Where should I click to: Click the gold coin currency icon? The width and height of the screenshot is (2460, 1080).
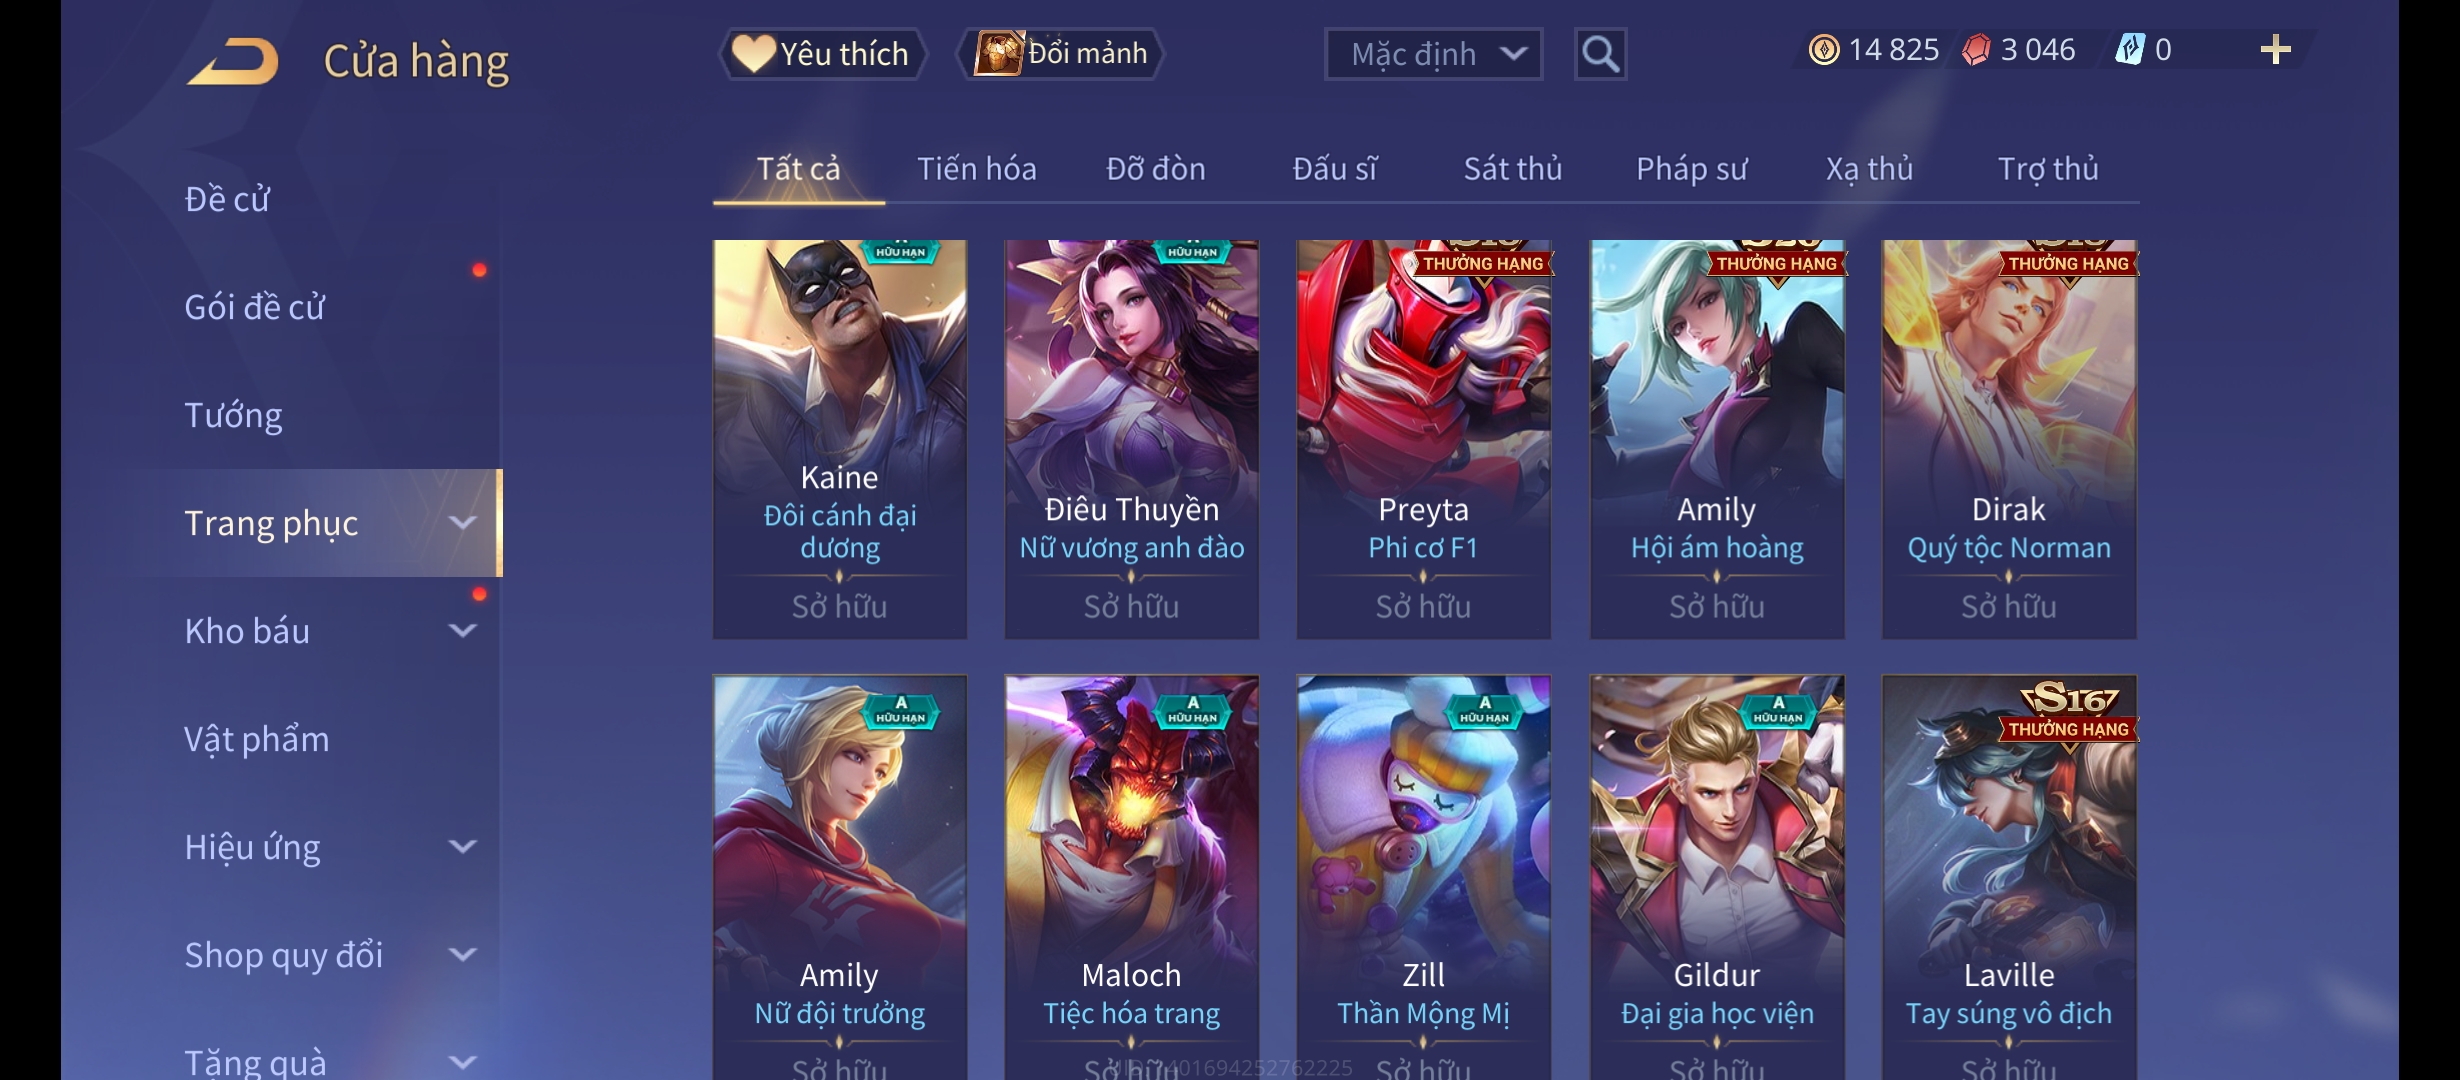coord(1824,50)
